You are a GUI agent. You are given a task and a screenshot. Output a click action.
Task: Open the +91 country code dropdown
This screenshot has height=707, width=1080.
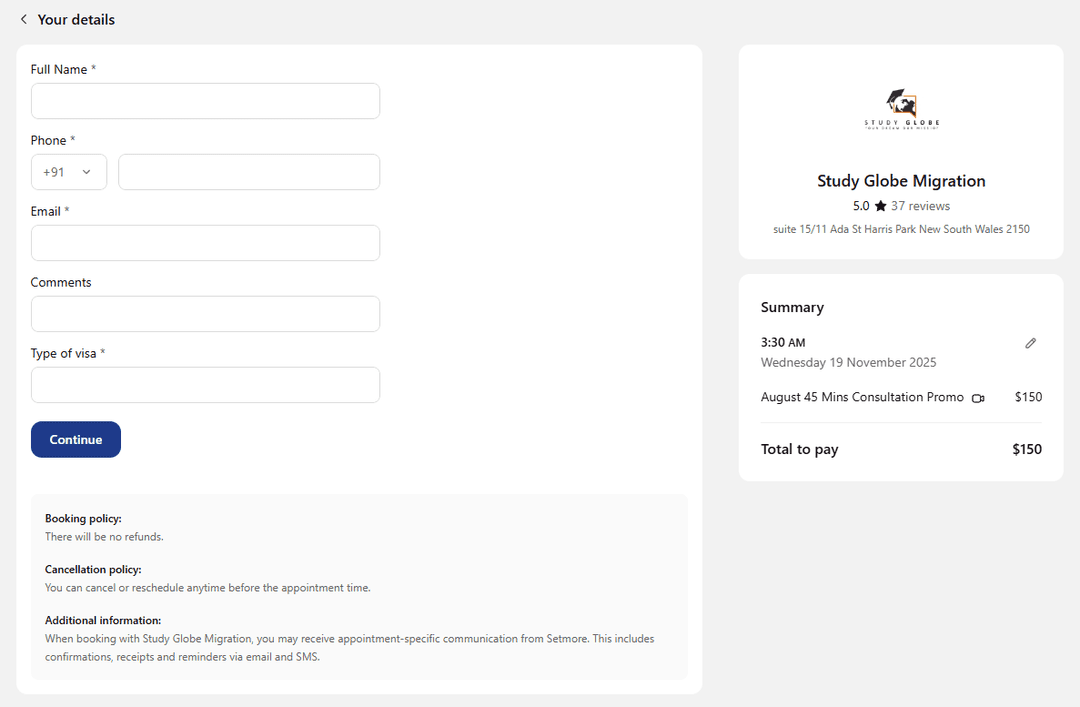point(68,172)
